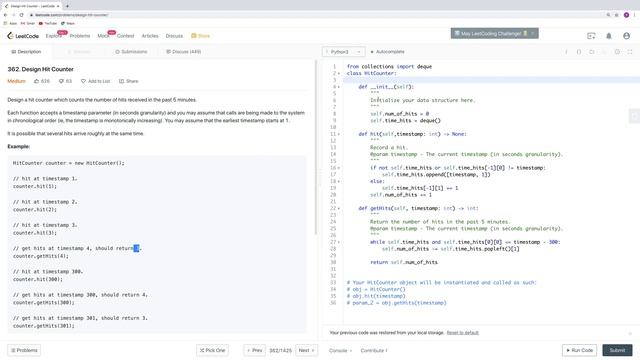Viewport: 640px width, 360px height.
Task: Open the Apps bookmark
Action: (11, 24)
